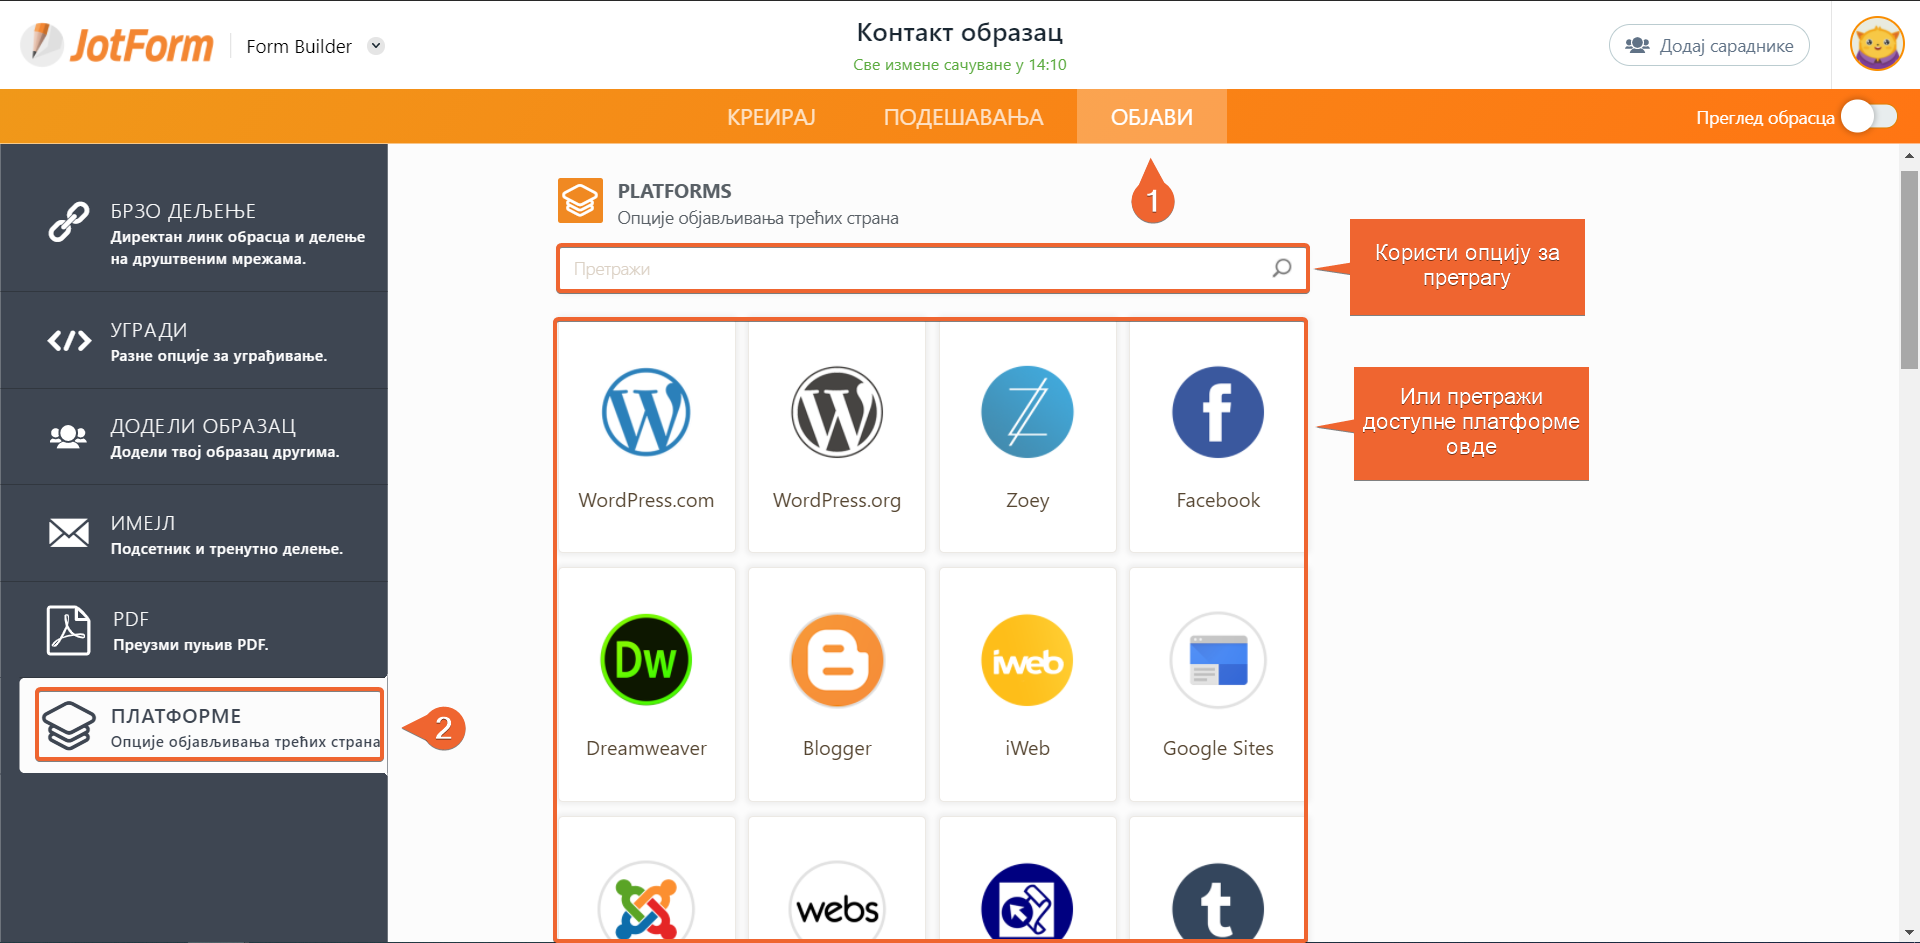Open the ДОДЕЛИ ОБРАЗАЦ sidebar section
The width and height of the screenshot is (1920, 943).
pyautogui.click(x=194, y=437)
